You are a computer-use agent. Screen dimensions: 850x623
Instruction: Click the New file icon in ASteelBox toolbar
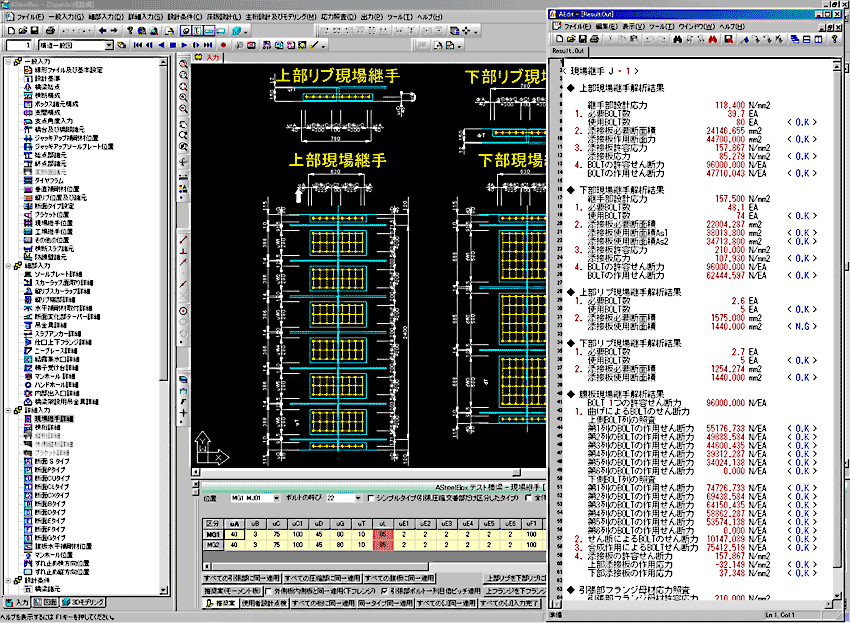point(11,31)
